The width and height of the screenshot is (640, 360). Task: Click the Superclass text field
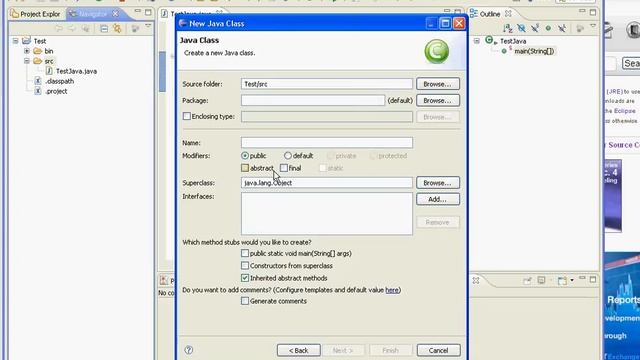(327, 182)
